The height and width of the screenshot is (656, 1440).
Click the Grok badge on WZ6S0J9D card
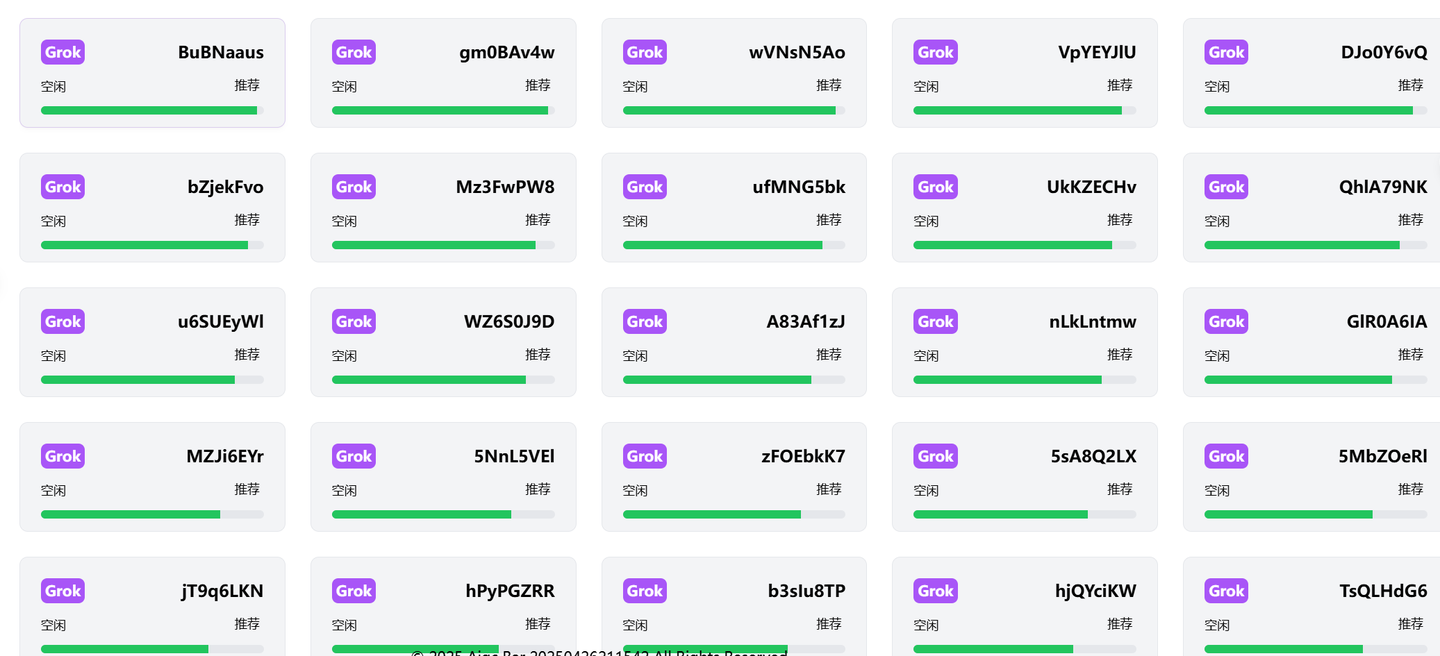353,321
